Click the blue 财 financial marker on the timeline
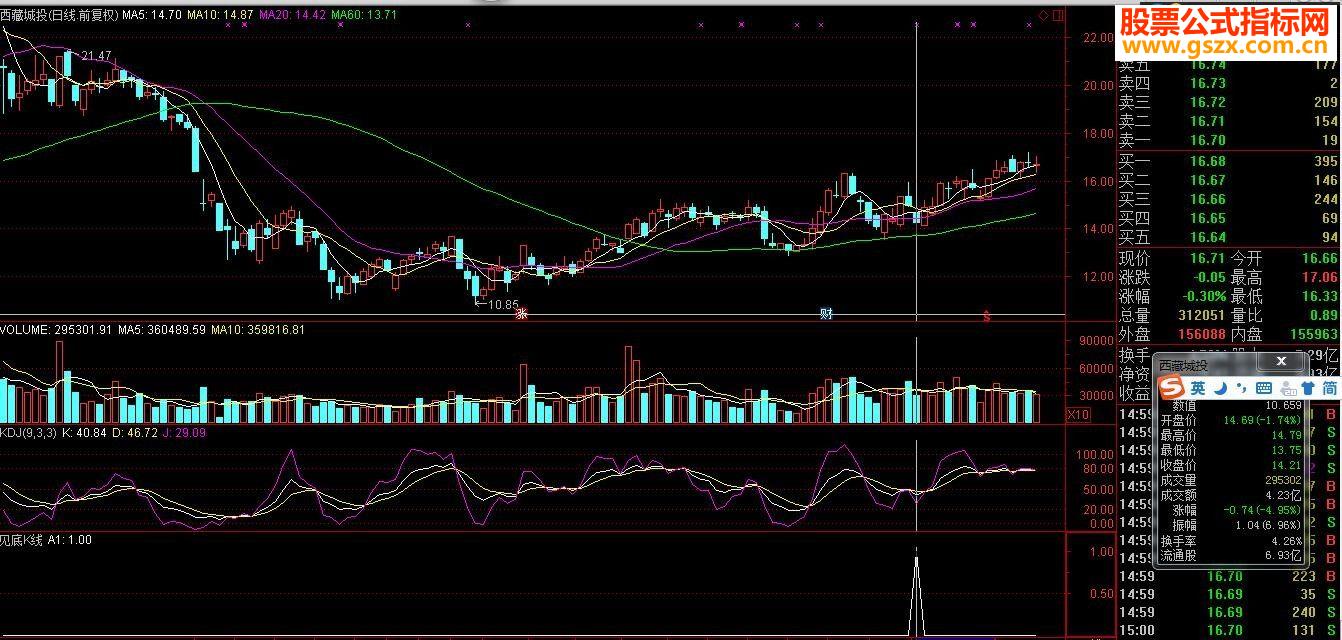1342x640 pixels. click(x=826, y=314)
